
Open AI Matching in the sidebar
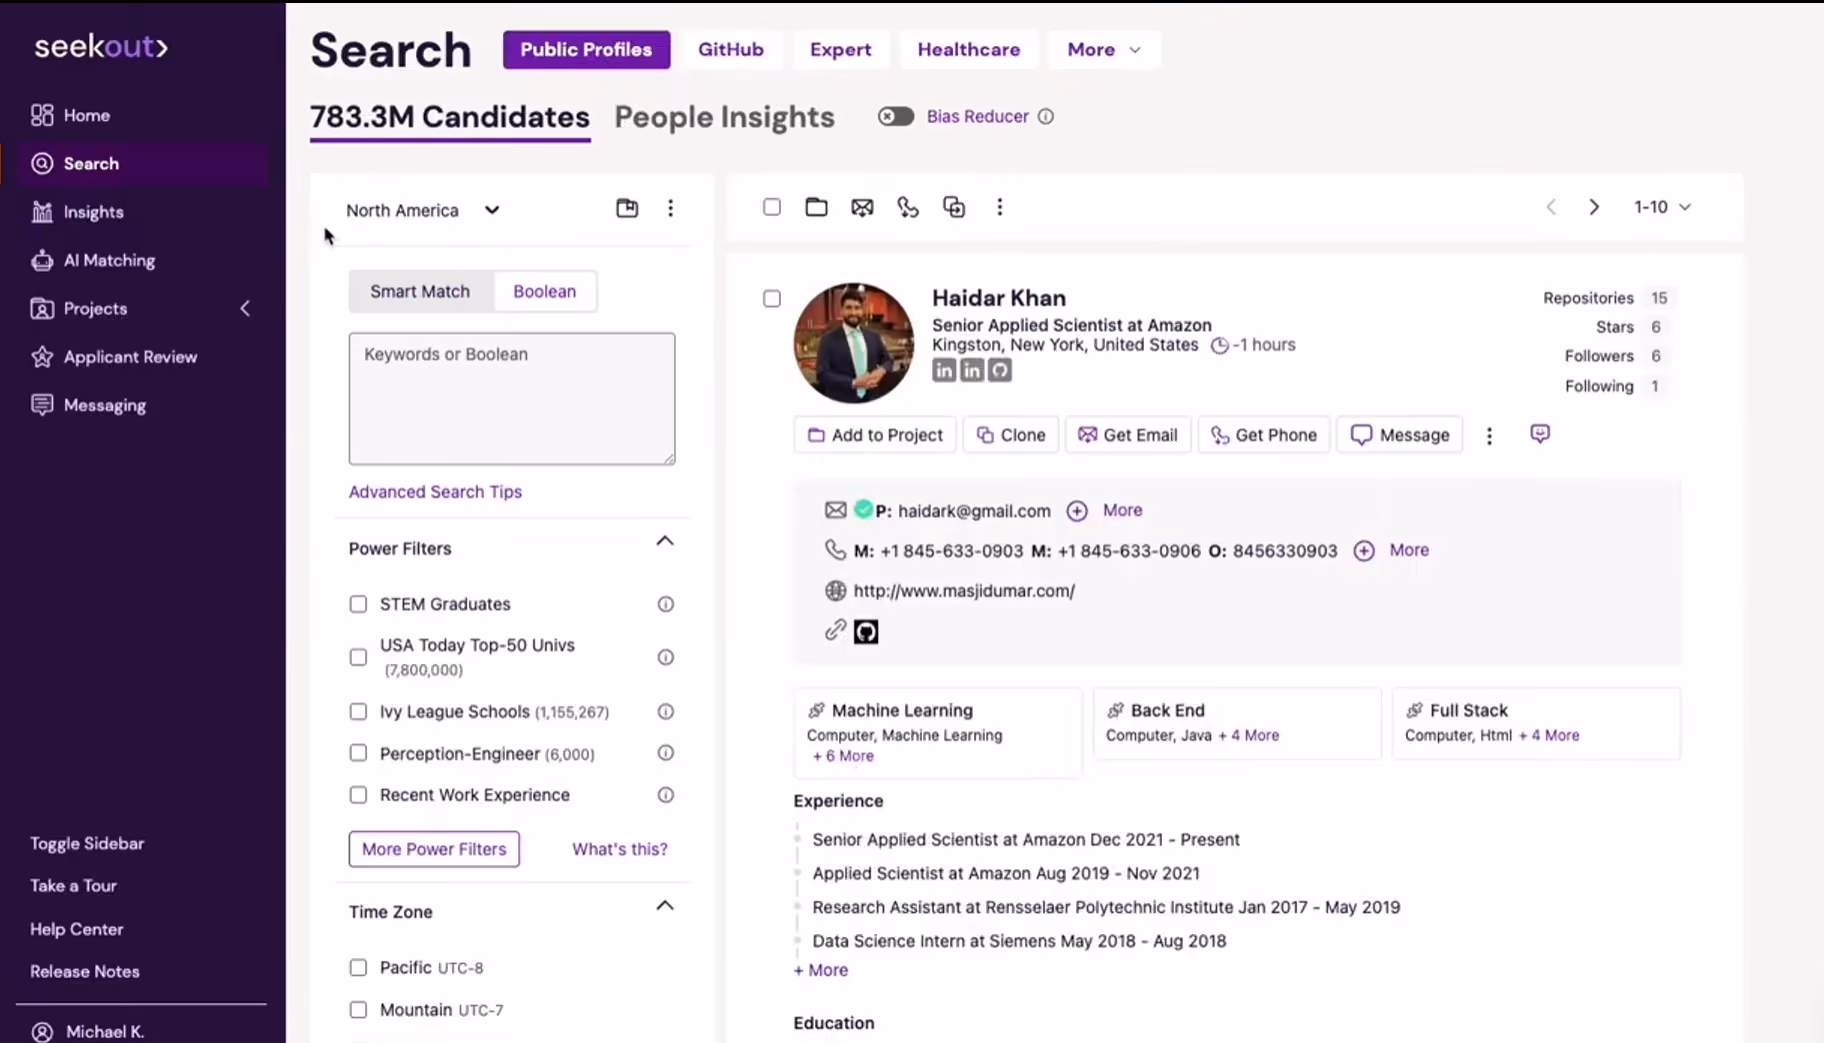pos(93,260)
